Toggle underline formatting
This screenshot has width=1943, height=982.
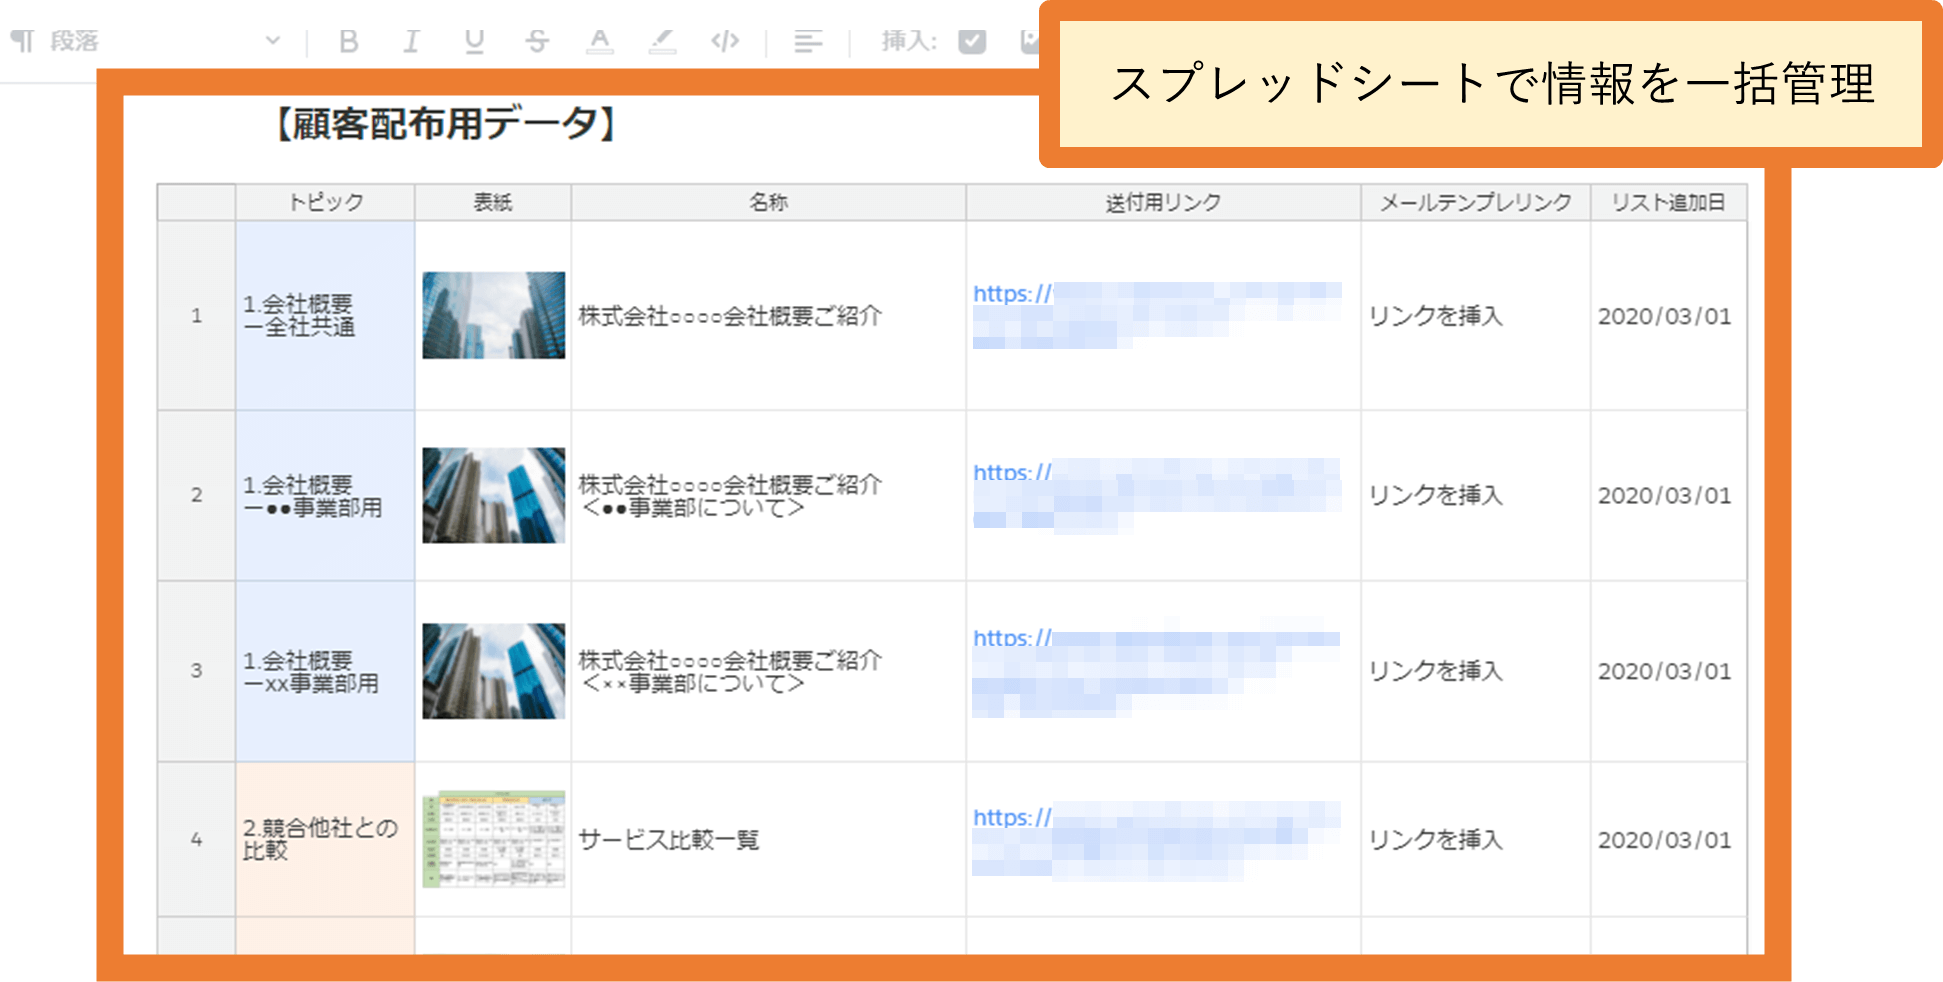pyautogui.click(x=474, y=40)
